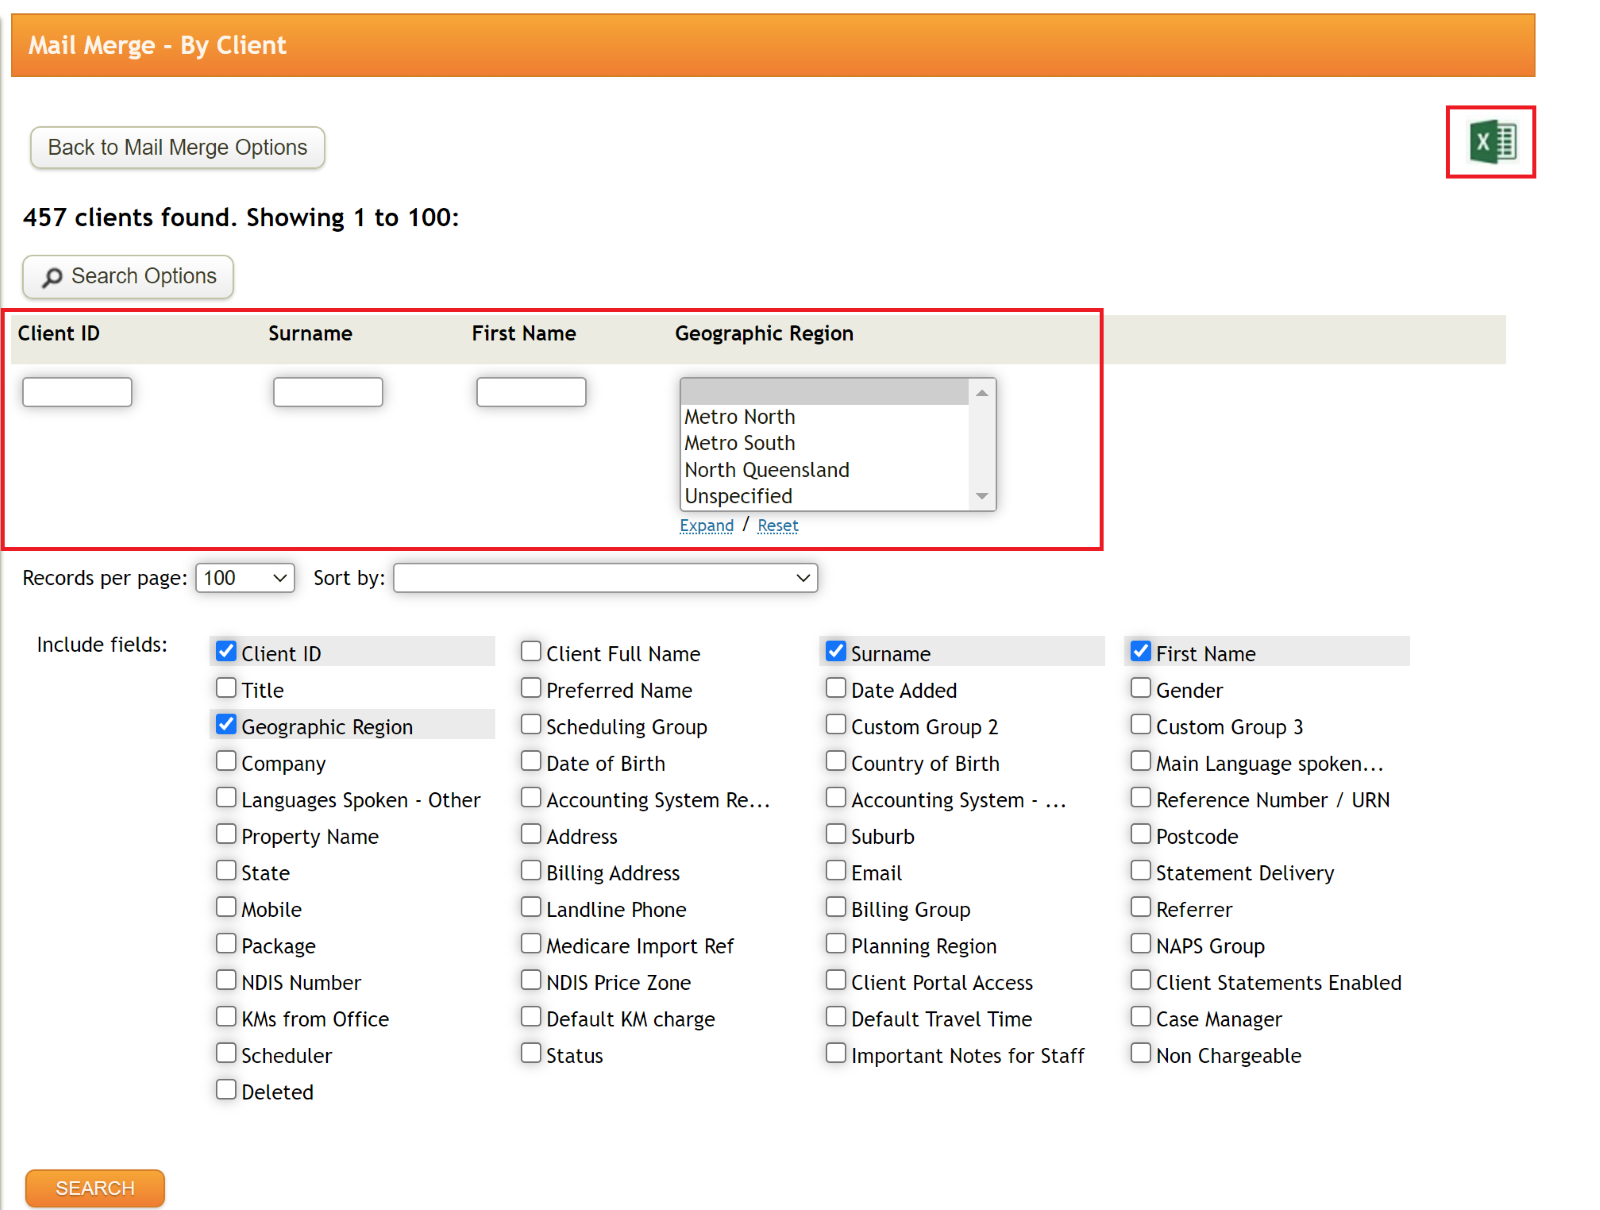The height and width of the screenshot is (1210, 1600).
Task: Disable the Surname field
Action: click(x=835, y=651)
